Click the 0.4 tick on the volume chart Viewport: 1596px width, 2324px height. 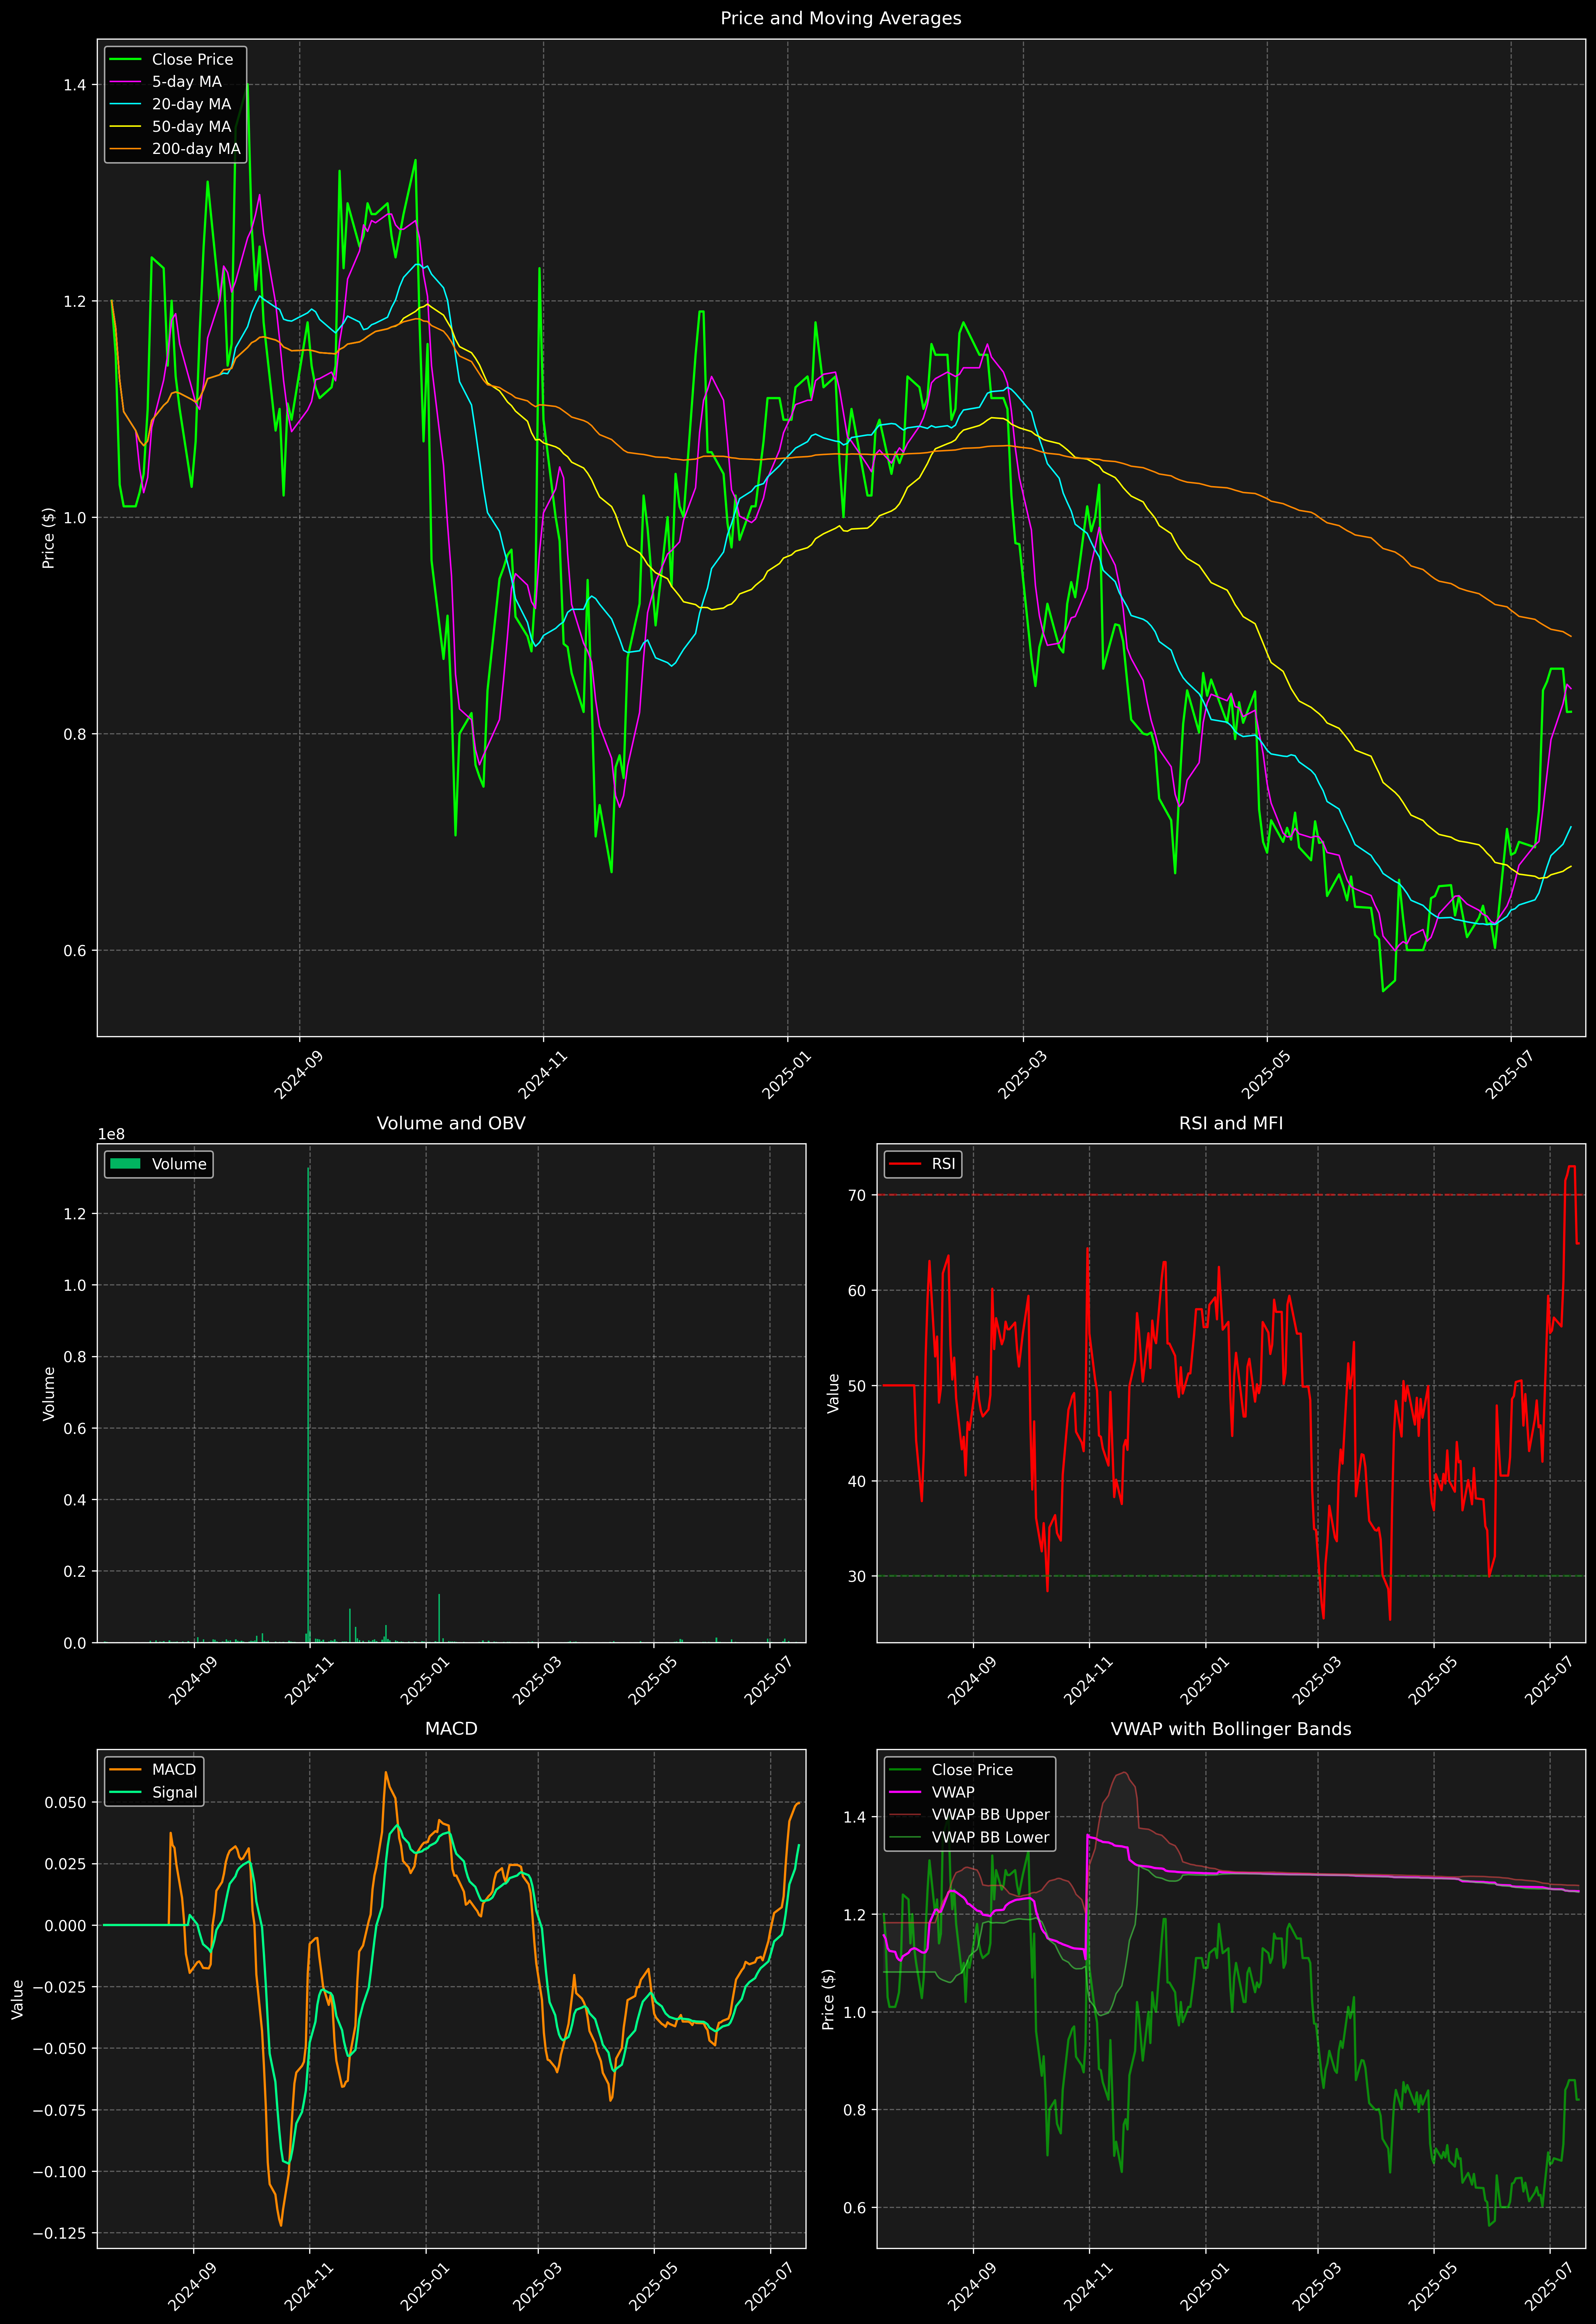point(75,1500)
